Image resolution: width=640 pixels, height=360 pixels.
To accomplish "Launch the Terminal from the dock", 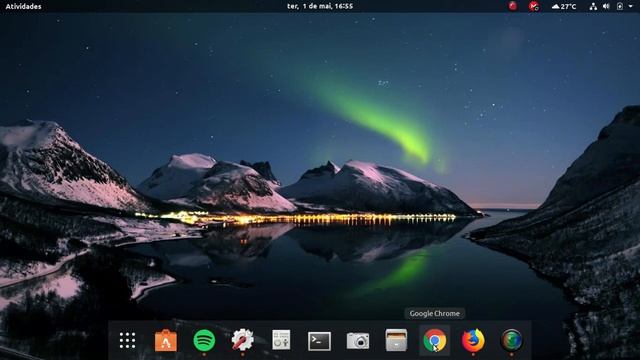I will (319, 341).
